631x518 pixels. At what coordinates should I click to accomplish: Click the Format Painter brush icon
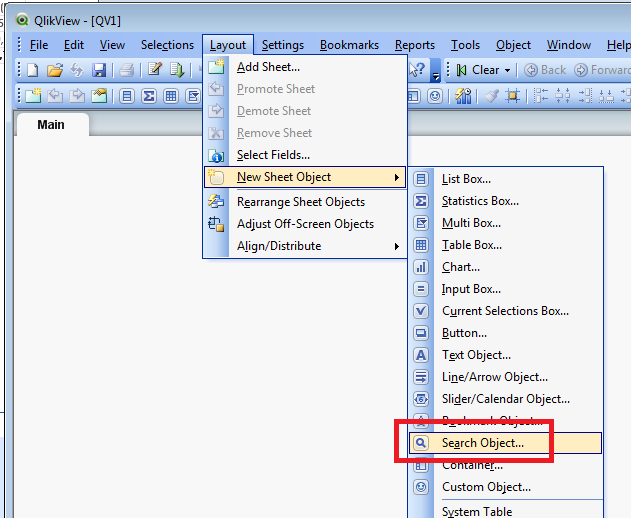[491, 96]
